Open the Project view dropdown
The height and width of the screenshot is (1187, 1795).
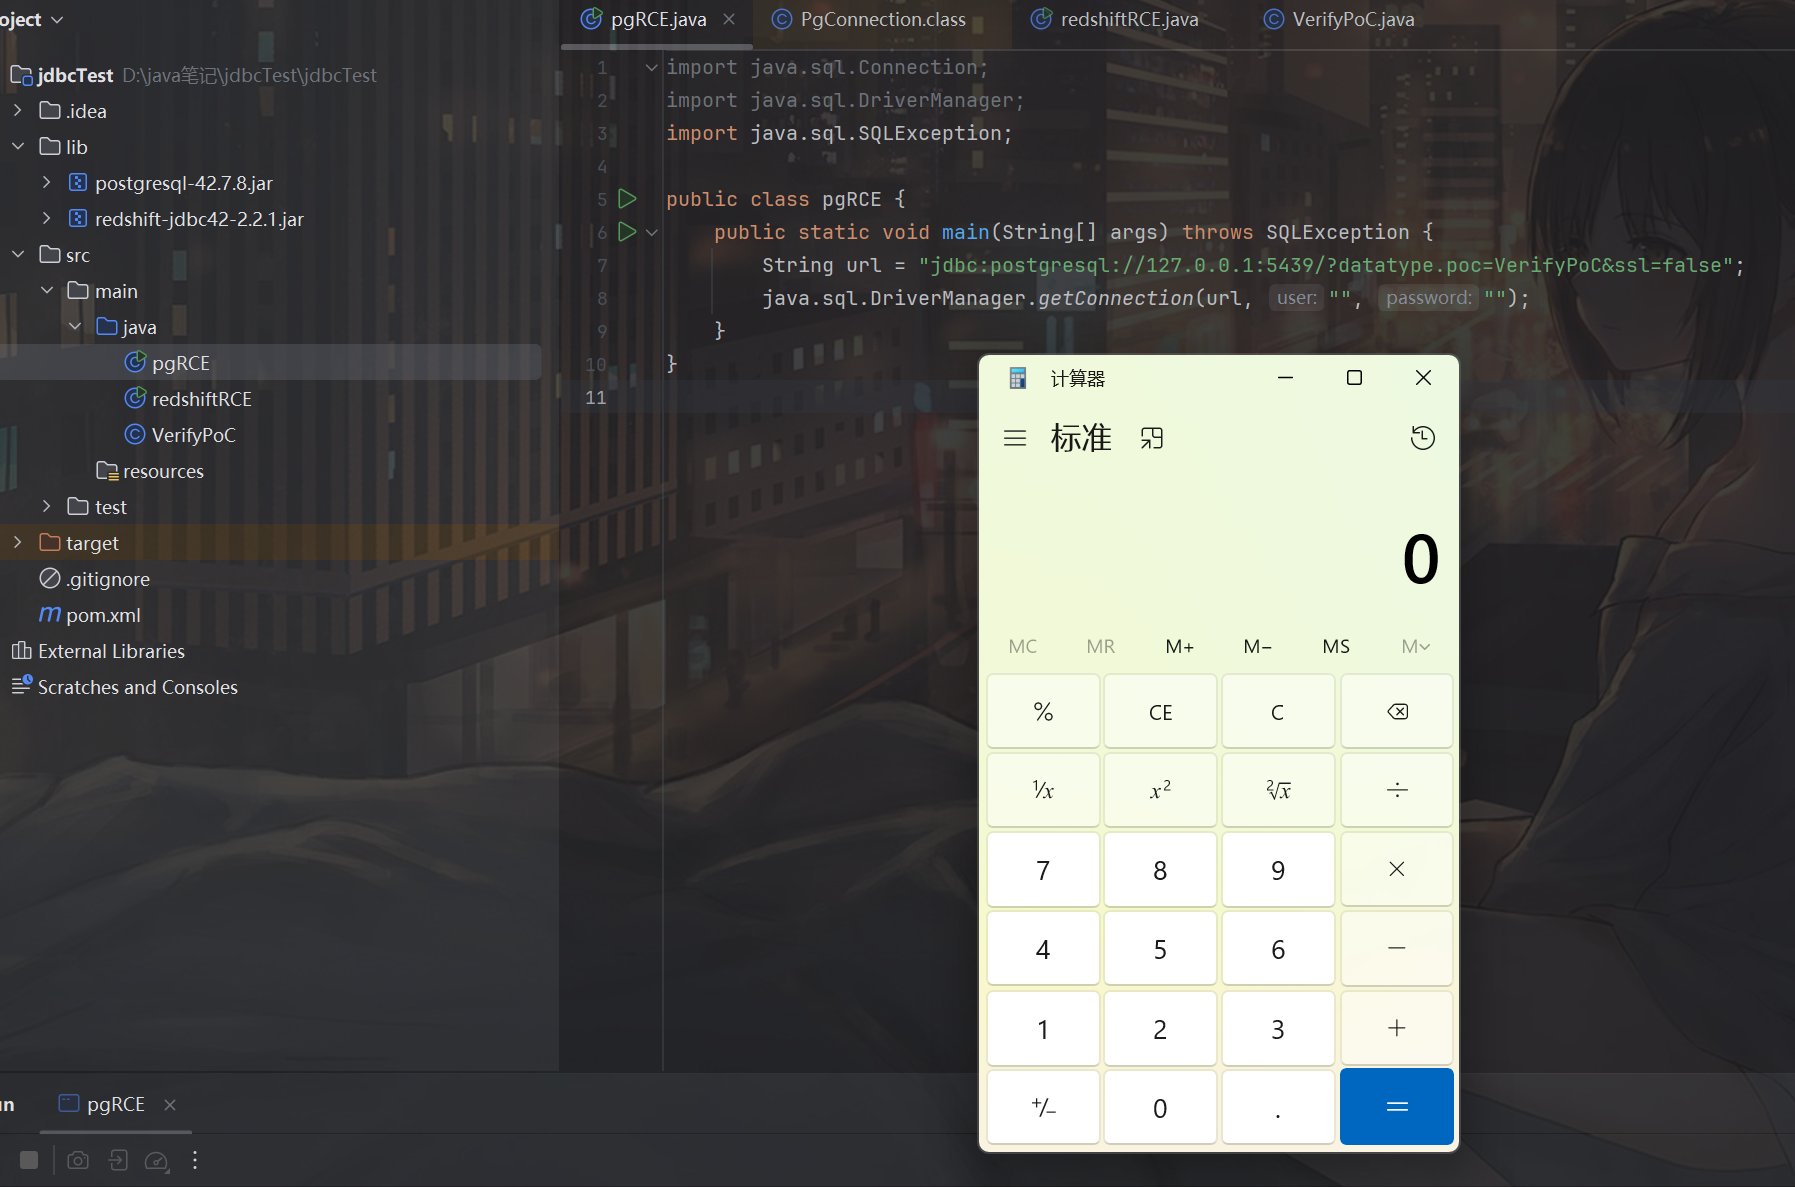tap(56, 20)
